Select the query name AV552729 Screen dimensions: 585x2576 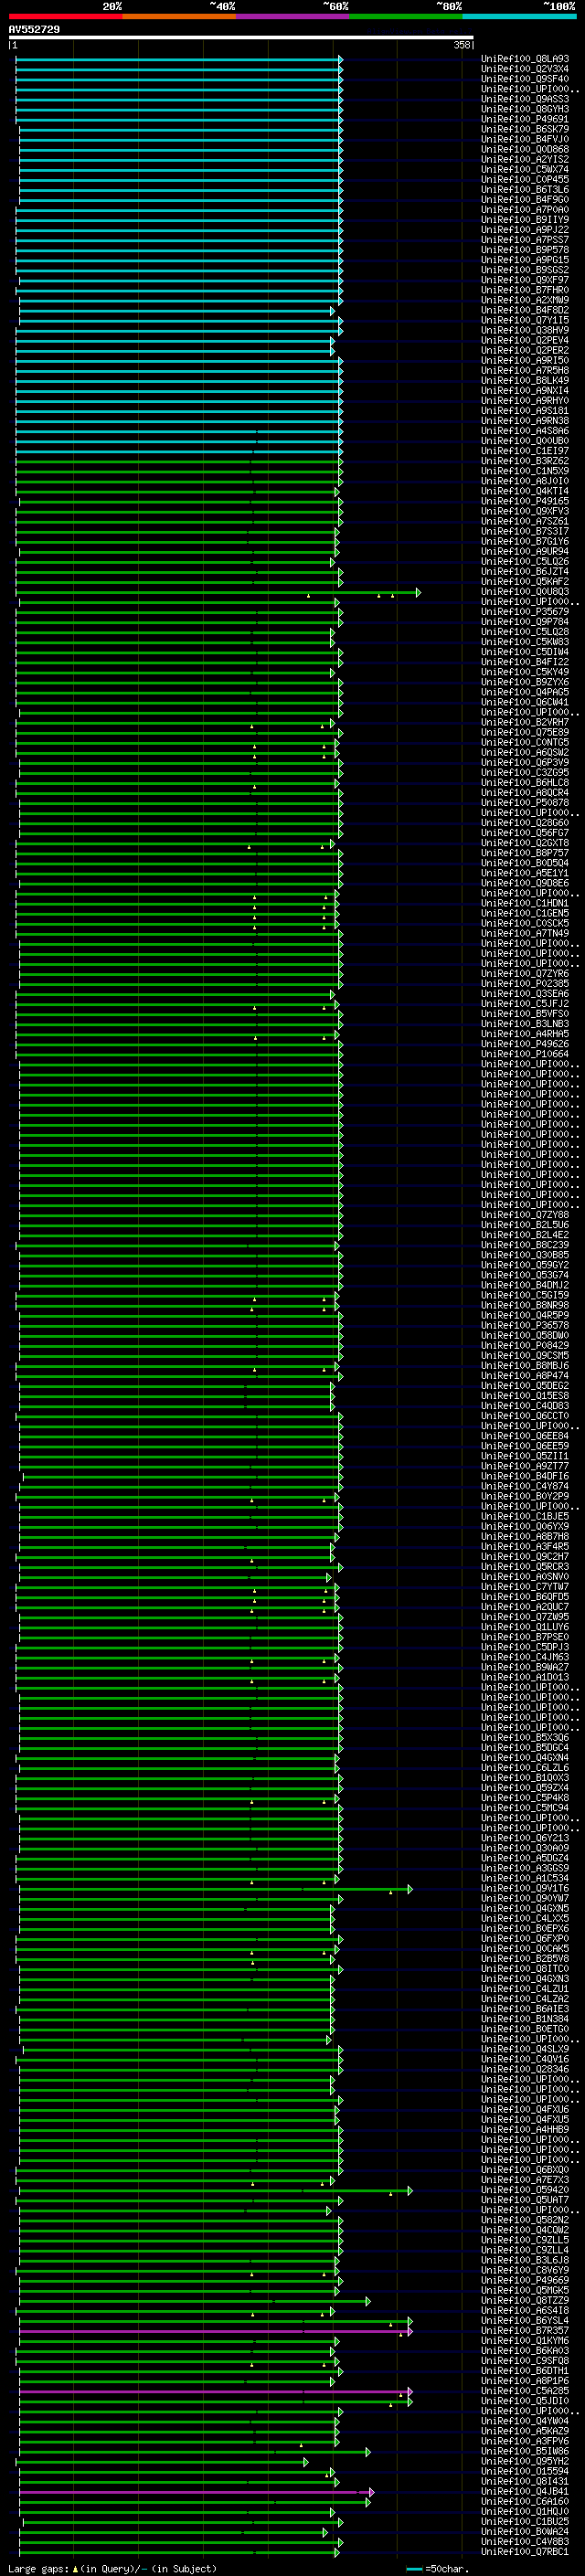pos(34,30)
